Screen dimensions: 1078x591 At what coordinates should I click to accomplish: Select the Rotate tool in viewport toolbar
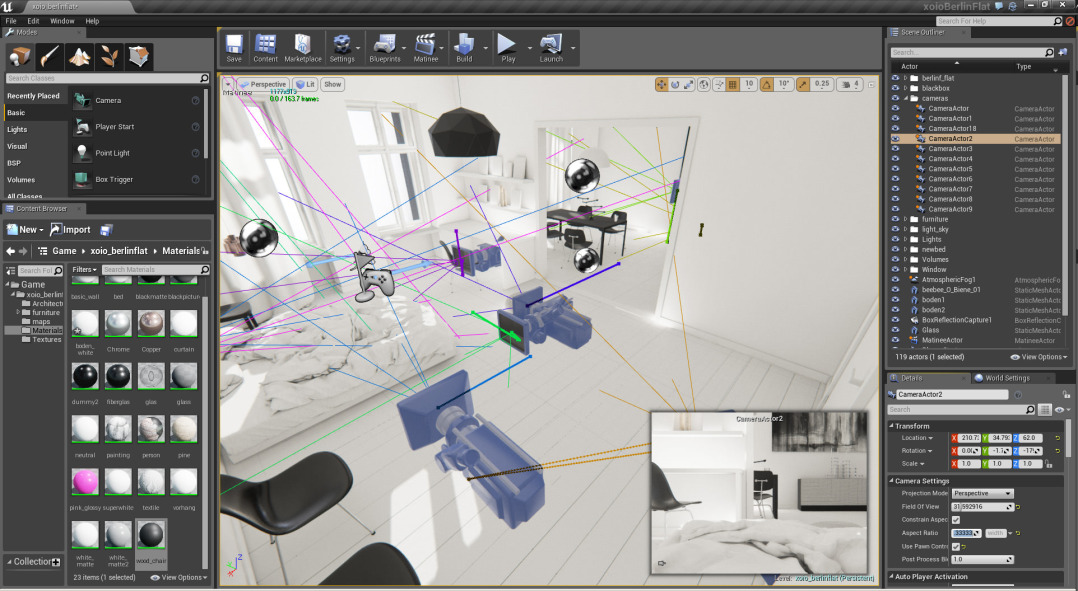tap(675, 85)
